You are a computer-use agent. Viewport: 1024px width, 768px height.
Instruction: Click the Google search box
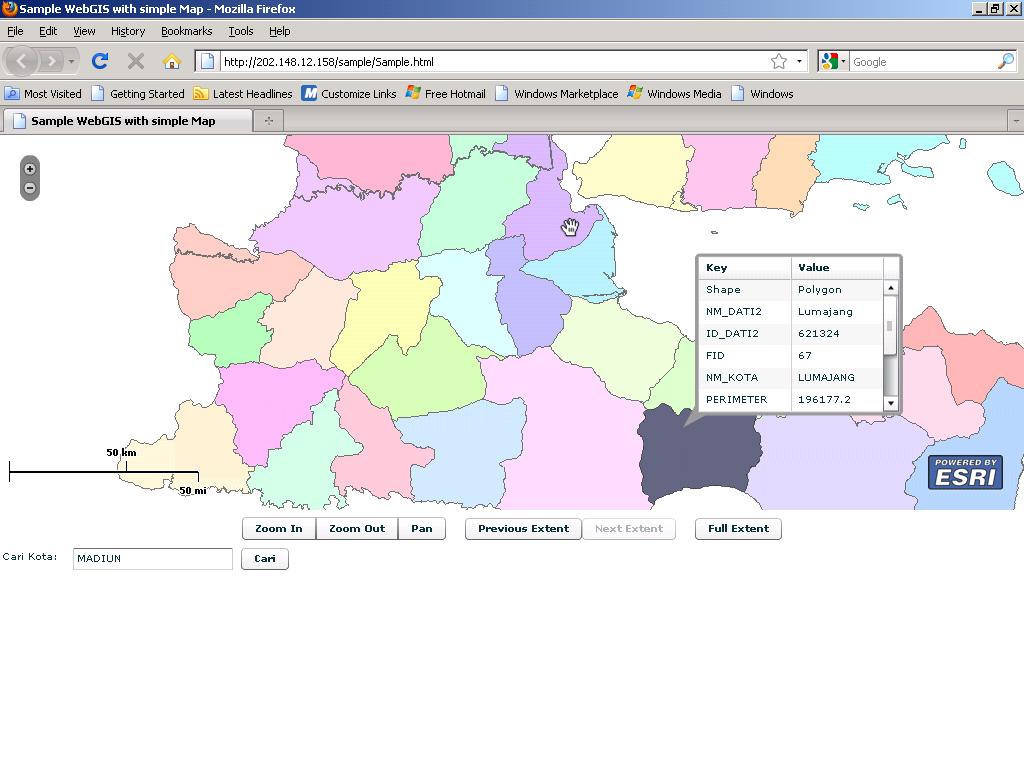click(923, 61)
